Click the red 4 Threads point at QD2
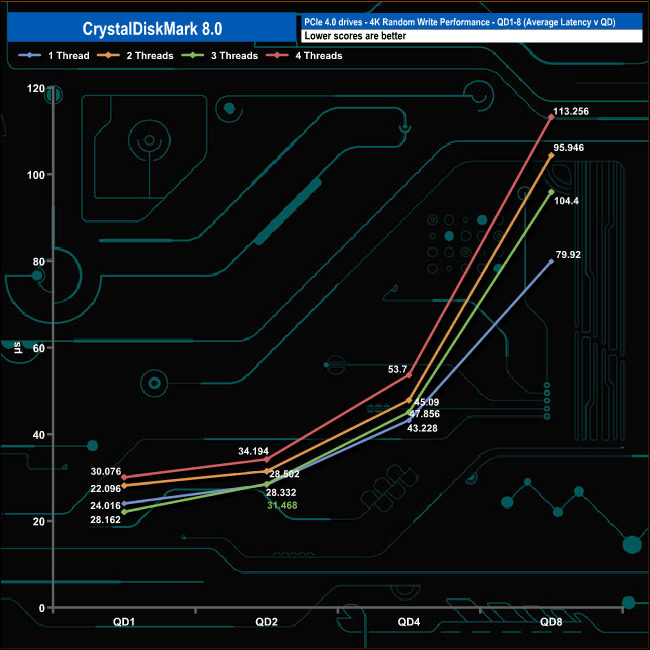Image resolution: width=650 pixels, height=650 pixels. tap(267, 460)
